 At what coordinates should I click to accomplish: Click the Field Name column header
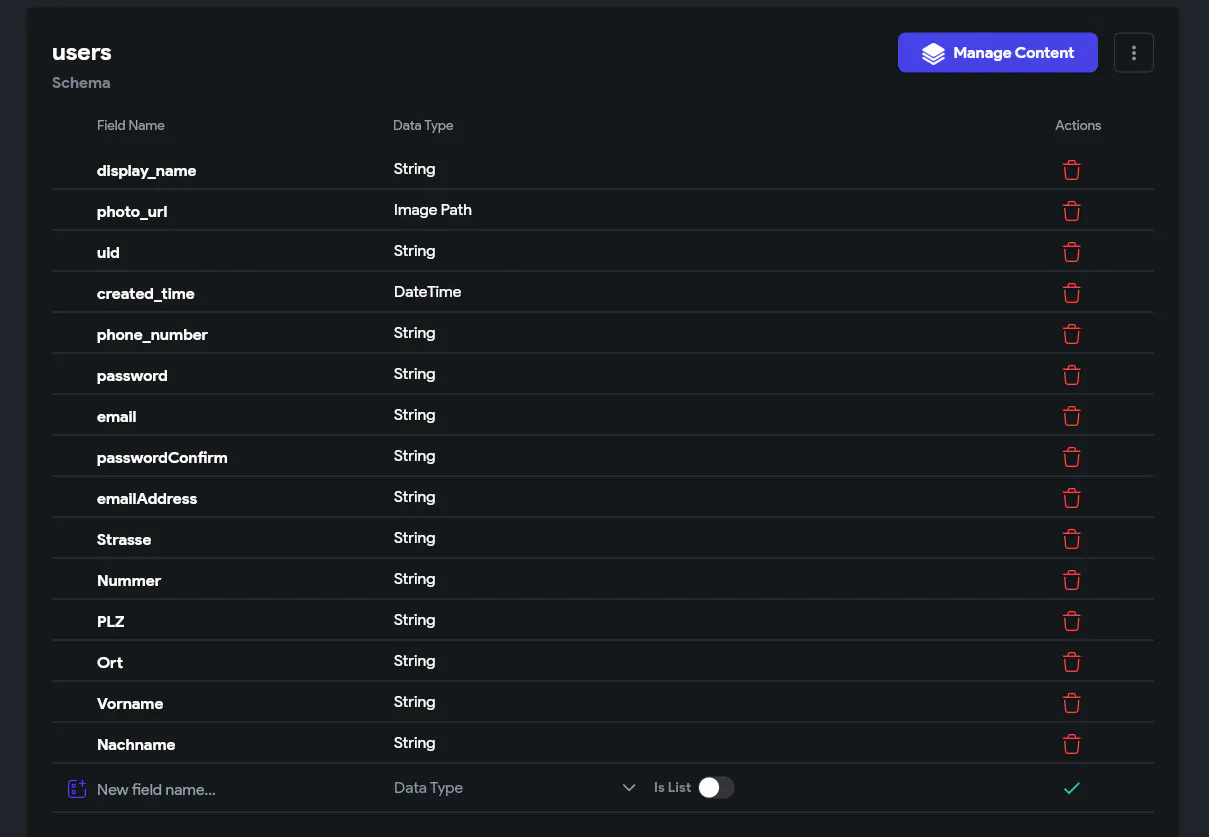pos(131,125)
